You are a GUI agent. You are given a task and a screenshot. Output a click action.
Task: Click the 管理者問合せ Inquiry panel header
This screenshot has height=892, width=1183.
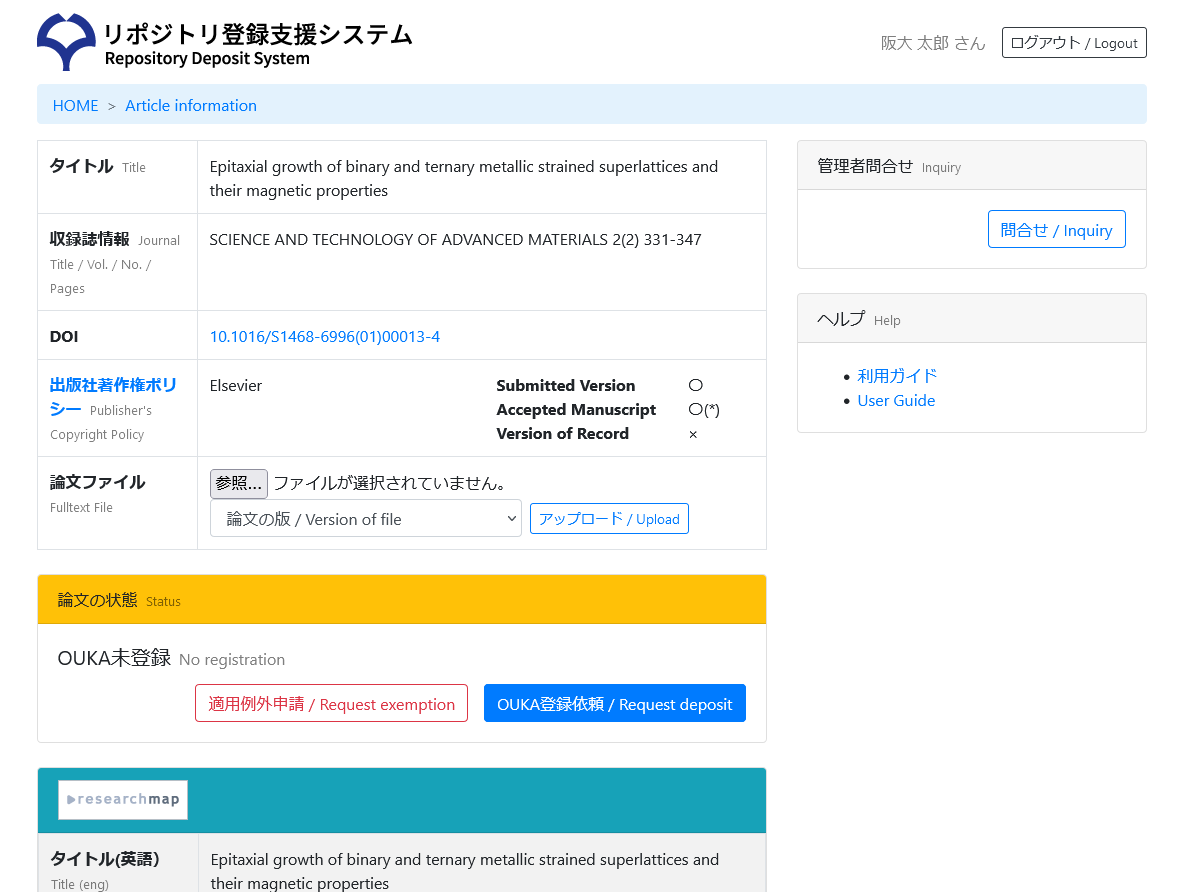coord(971,166)
